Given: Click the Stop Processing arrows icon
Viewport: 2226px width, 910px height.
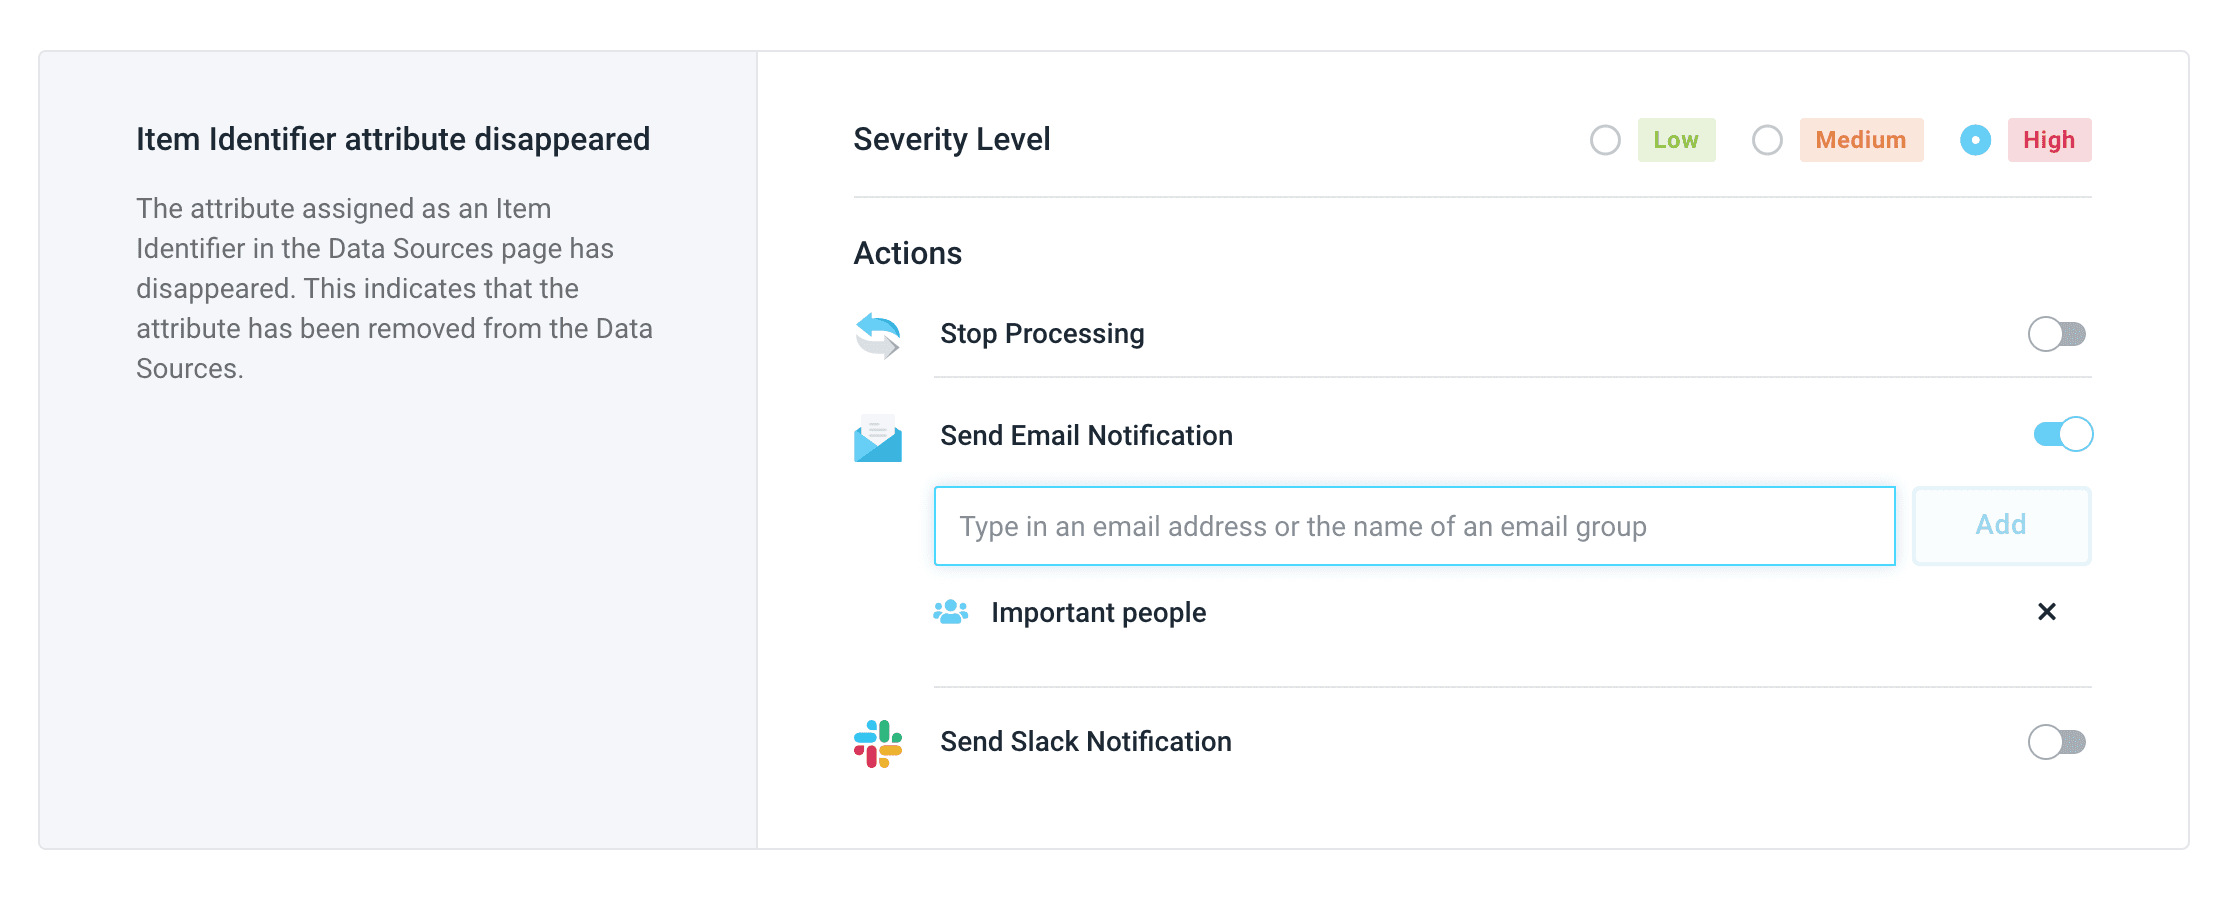Looking at the screenshot, I should (x=878, y=335).
